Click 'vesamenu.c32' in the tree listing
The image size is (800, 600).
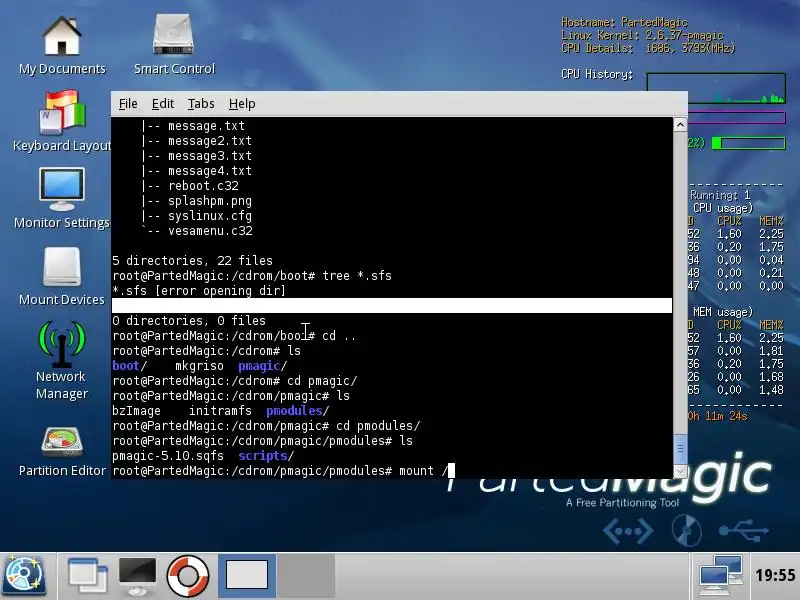click(210, 231)
